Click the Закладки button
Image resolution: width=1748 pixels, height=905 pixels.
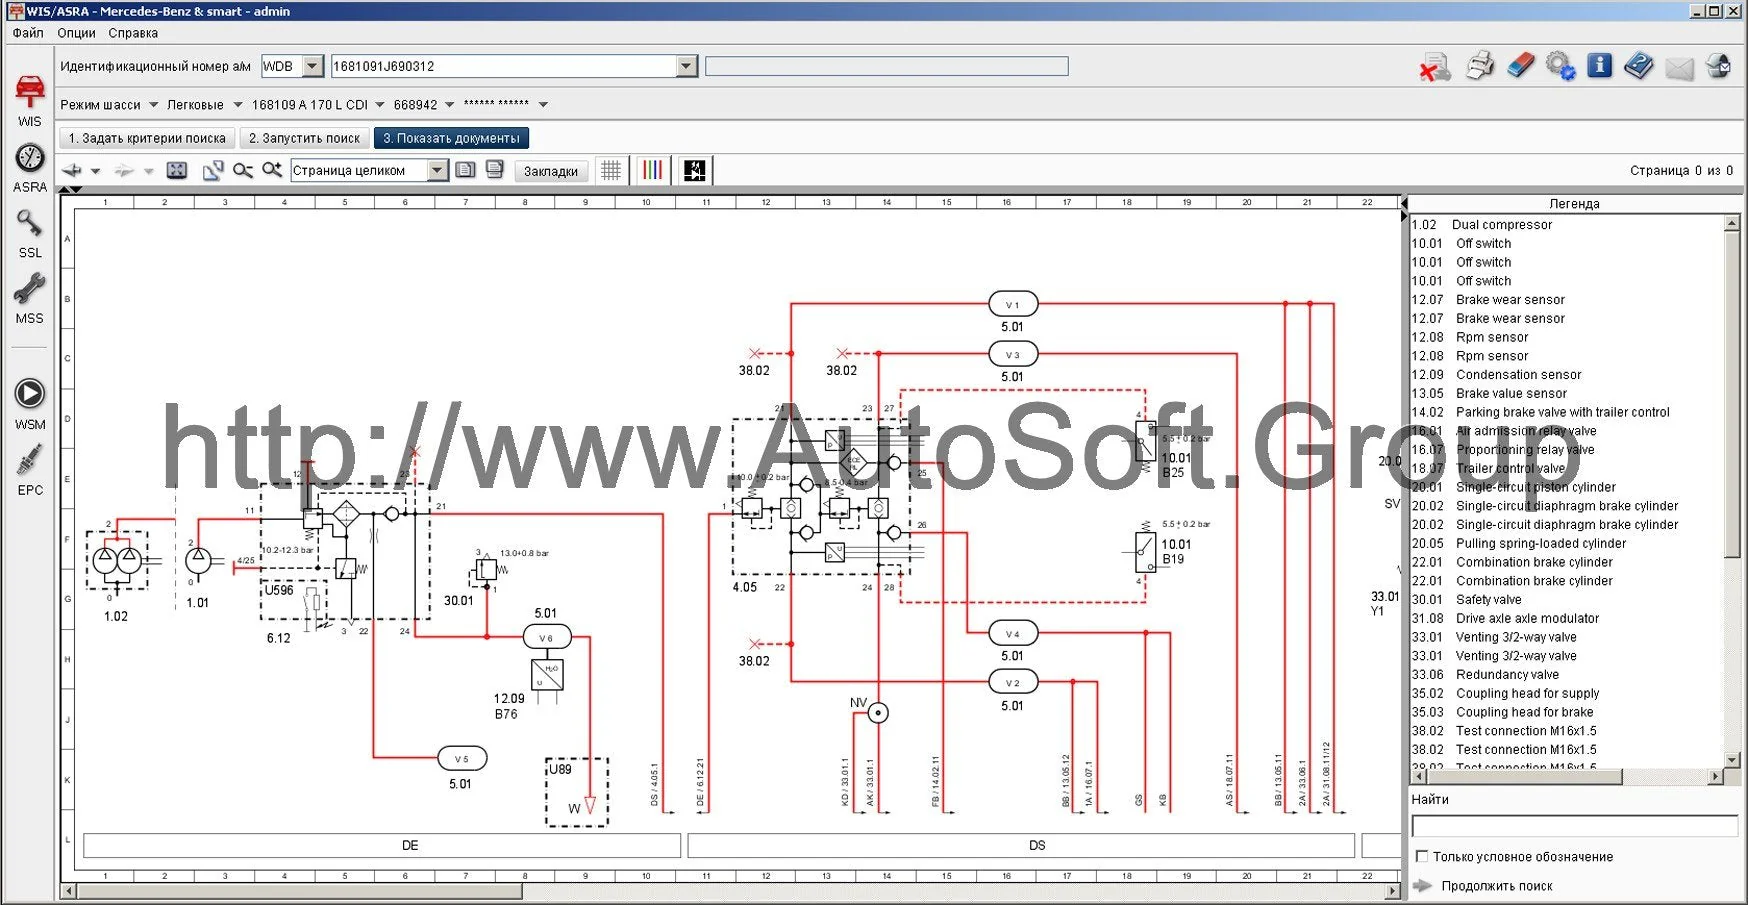click(551, 171)
